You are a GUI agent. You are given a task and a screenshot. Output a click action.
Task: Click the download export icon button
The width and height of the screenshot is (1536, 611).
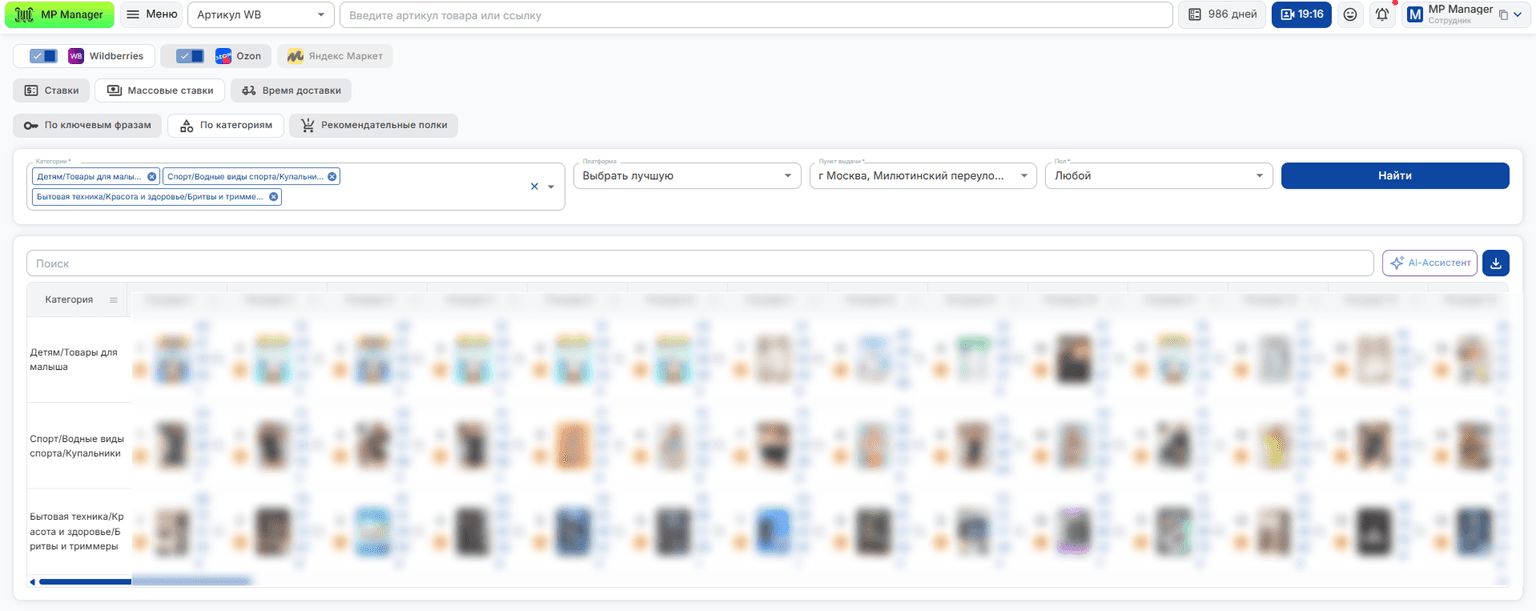1496,263
